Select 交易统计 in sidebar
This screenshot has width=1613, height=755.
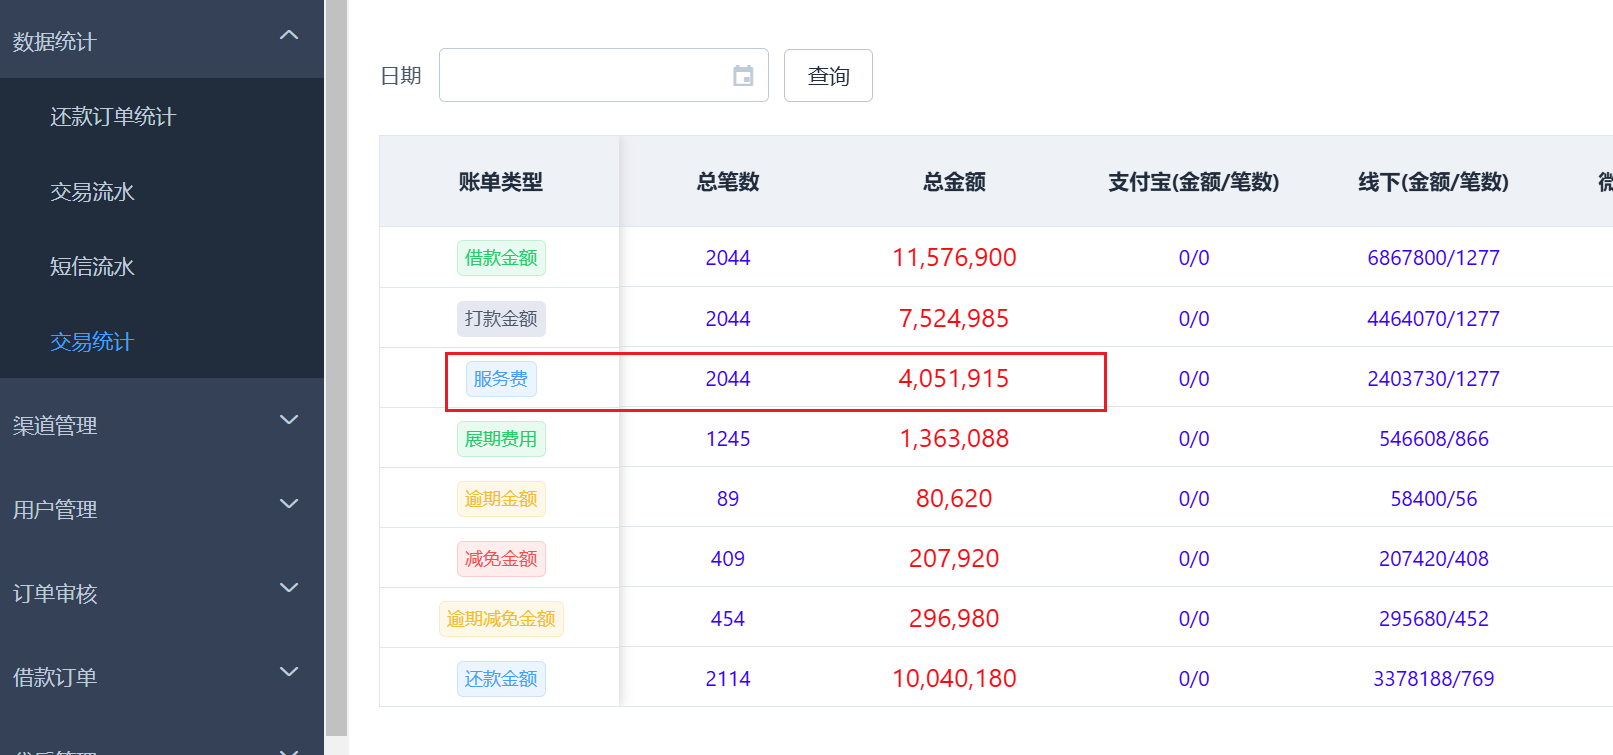click(x=92, y=342)
